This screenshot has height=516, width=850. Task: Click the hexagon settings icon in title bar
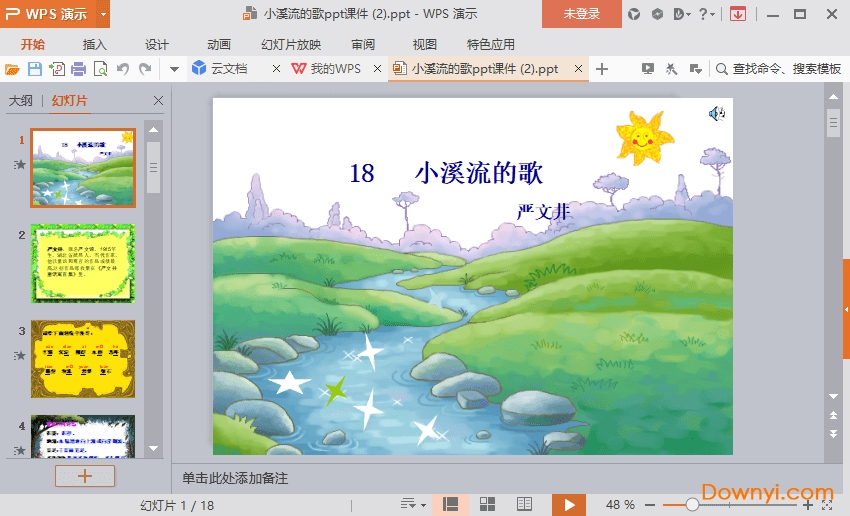657,14
